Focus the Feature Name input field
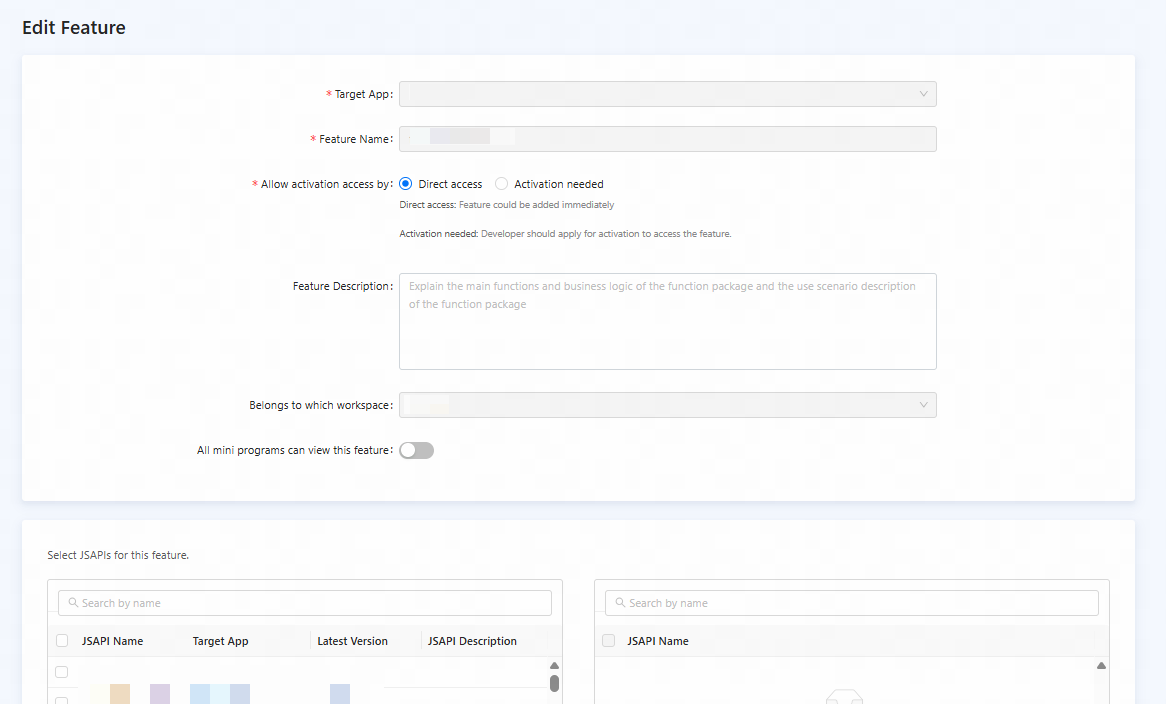The width and height of the screenshot is (1166, 704). click(667, 139)
